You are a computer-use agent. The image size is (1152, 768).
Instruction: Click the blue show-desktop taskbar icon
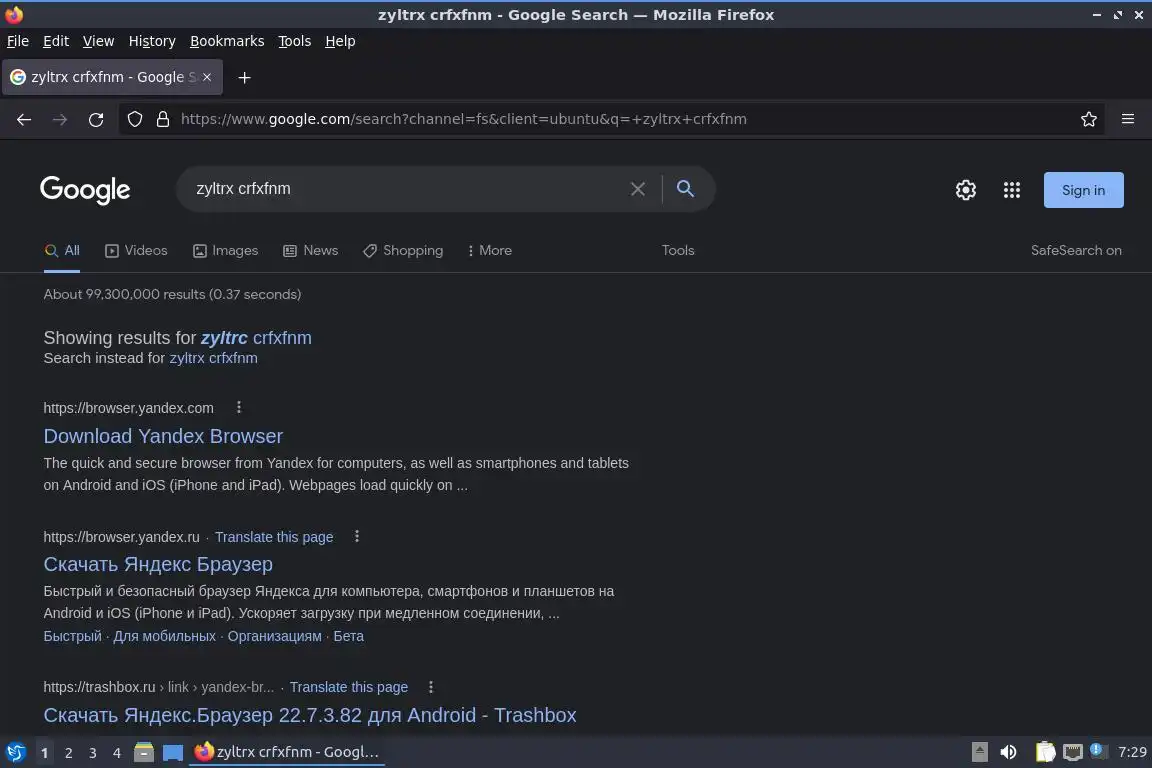pyautogui.click(x=173, y=753)
